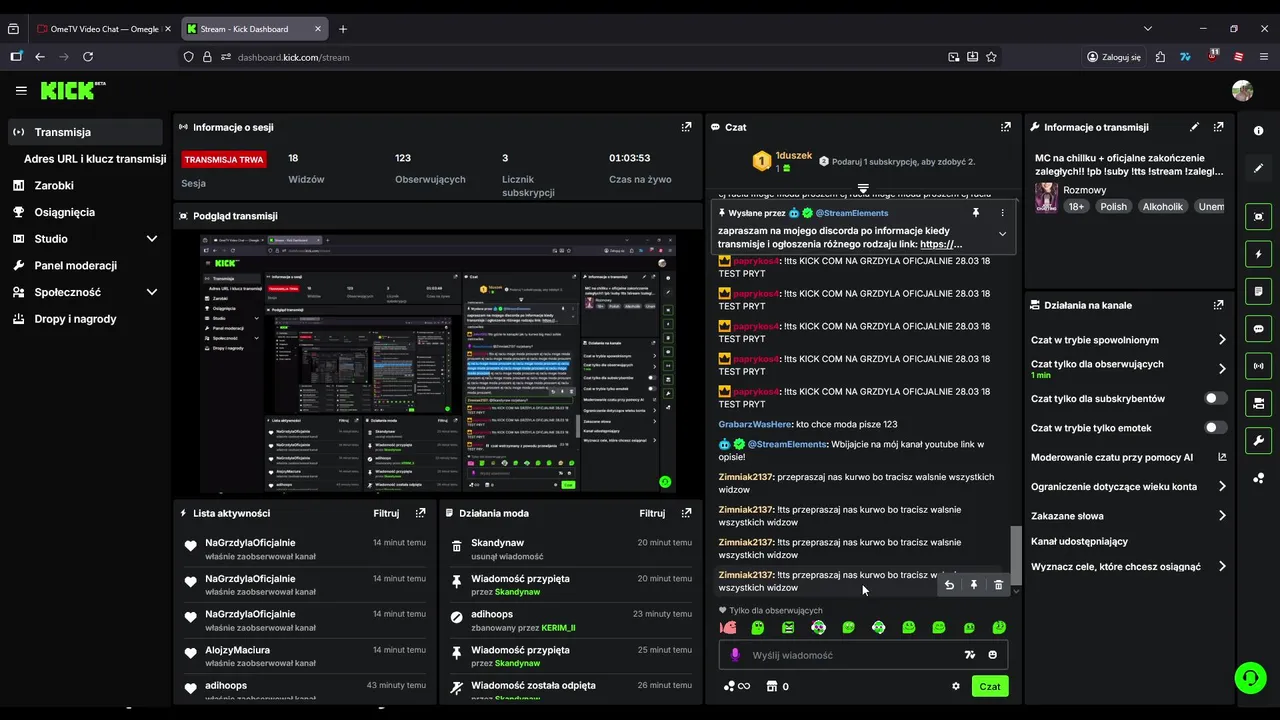Toggle the chat bubble widget icon in sidebar
This screenshot has height=720, width=1280.
1258,328
